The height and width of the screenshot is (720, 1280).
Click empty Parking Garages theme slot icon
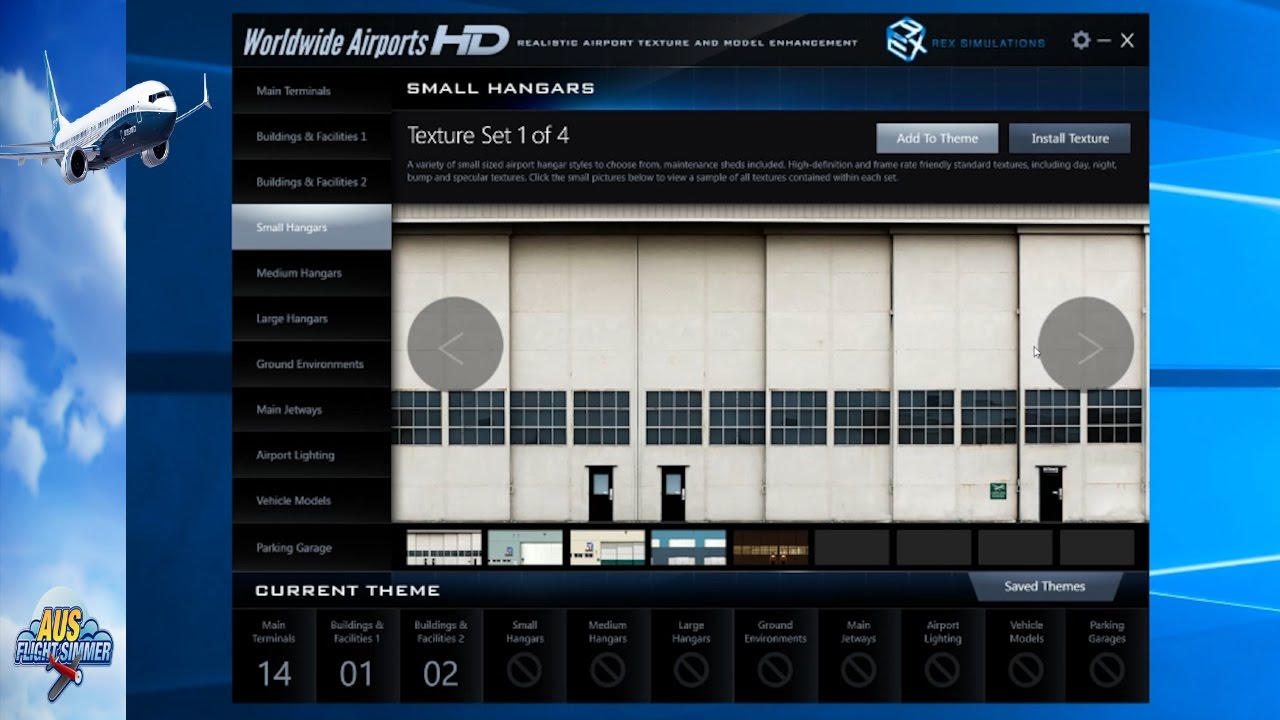tap(1107, 671)
